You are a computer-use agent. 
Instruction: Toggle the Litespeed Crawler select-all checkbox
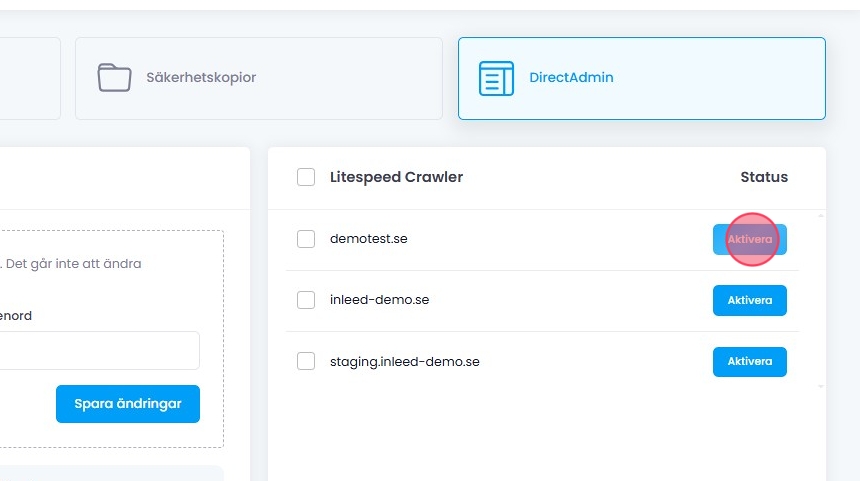click(x=306, y=178)
